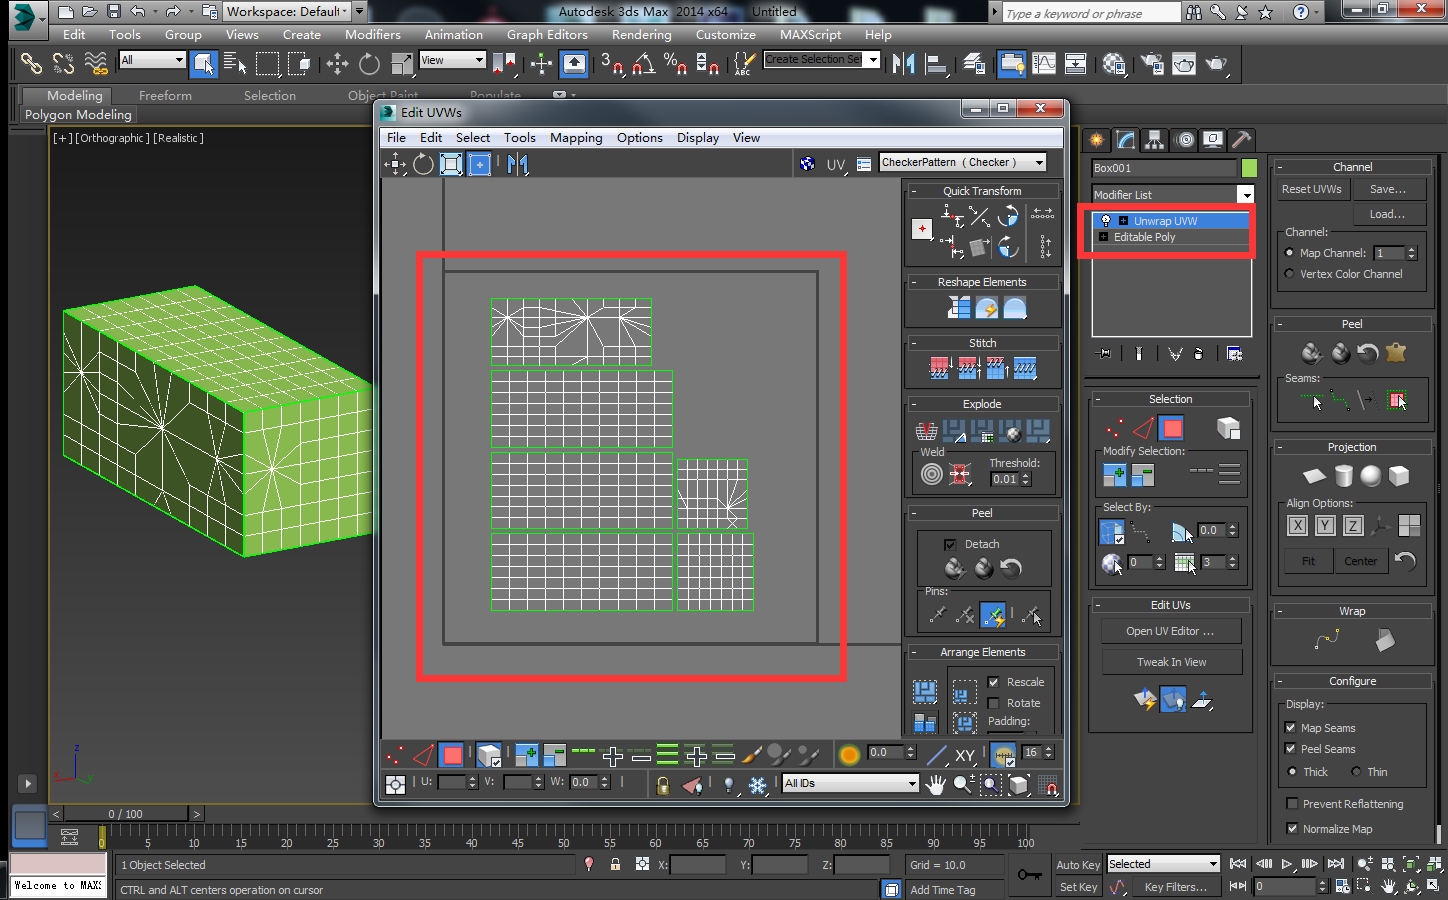This screenshot has width=1448, height=900.
Task: Click the Quick Peel icon in Edit UVWs Peel
Action: pyautogui.click(x=955, y=568)
